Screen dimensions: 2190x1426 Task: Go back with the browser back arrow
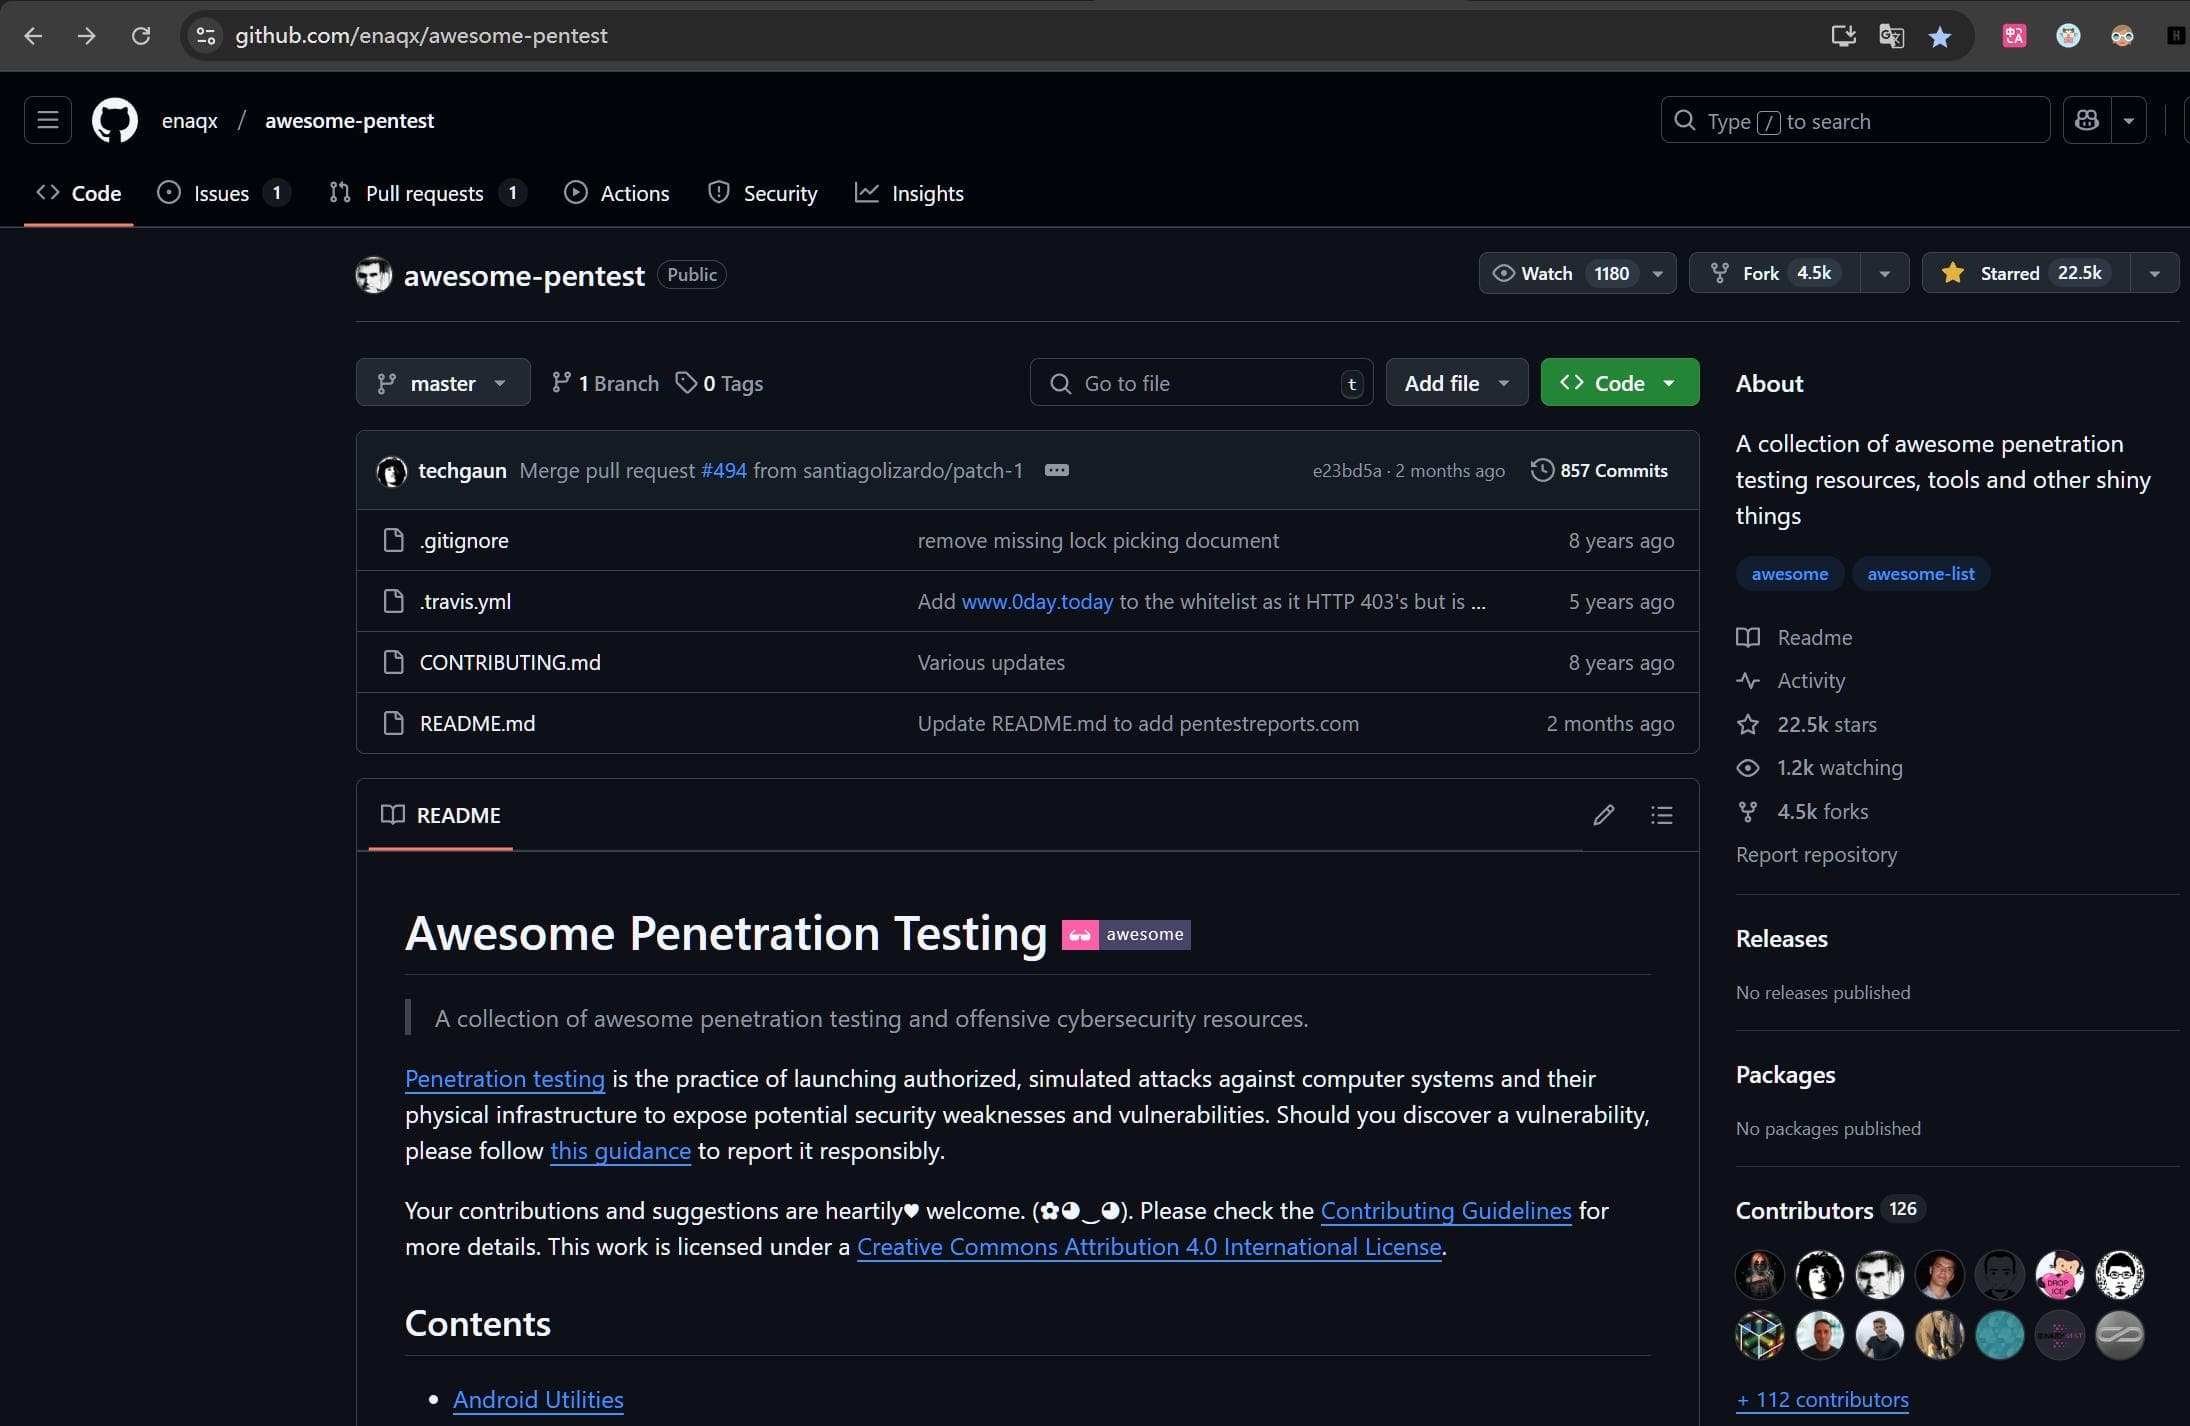[x=33, y=36]
